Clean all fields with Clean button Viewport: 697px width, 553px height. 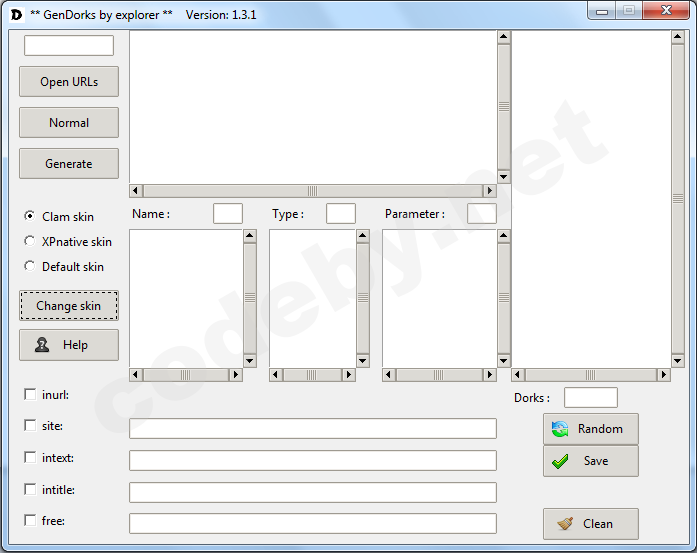click(591, 524)
